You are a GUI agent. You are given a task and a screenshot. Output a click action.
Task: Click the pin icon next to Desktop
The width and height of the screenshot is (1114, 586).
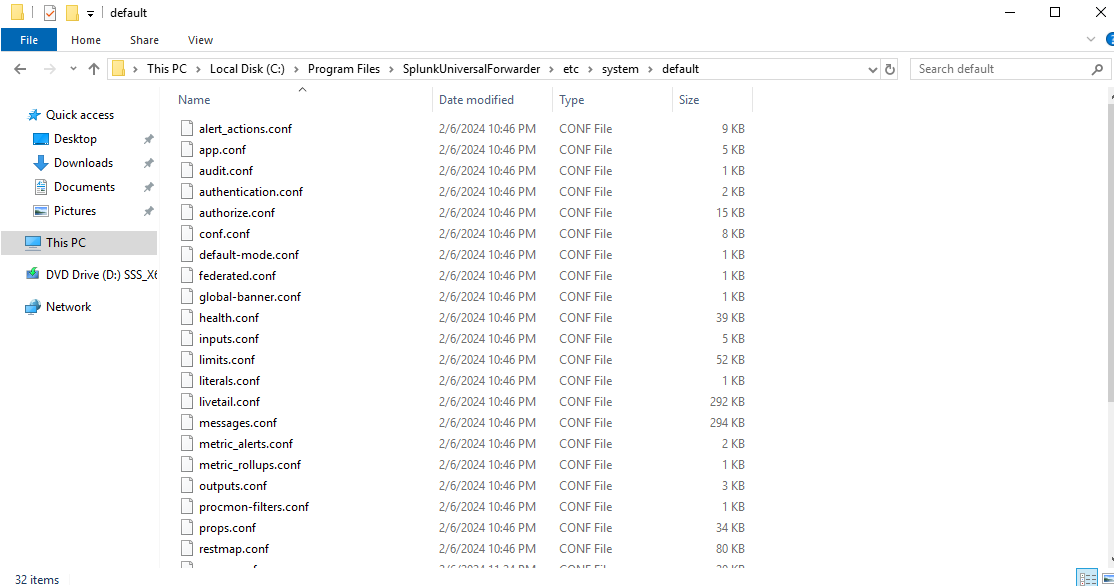tap(148, 140)
